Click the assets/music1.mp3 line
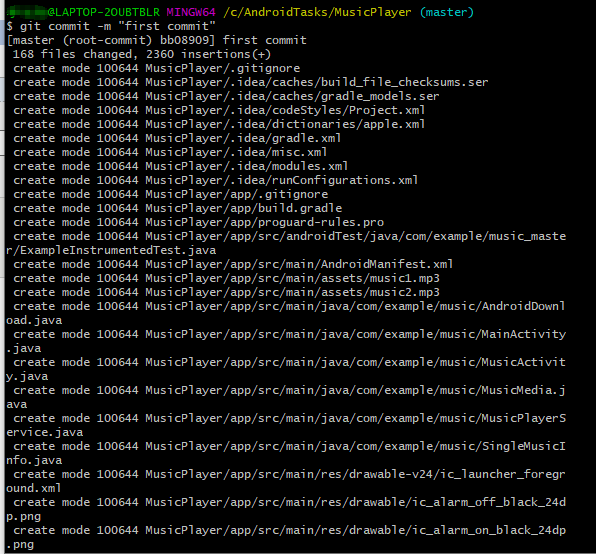Image resolution: width=596 pixels, height=554 pixels. point(226,279)
